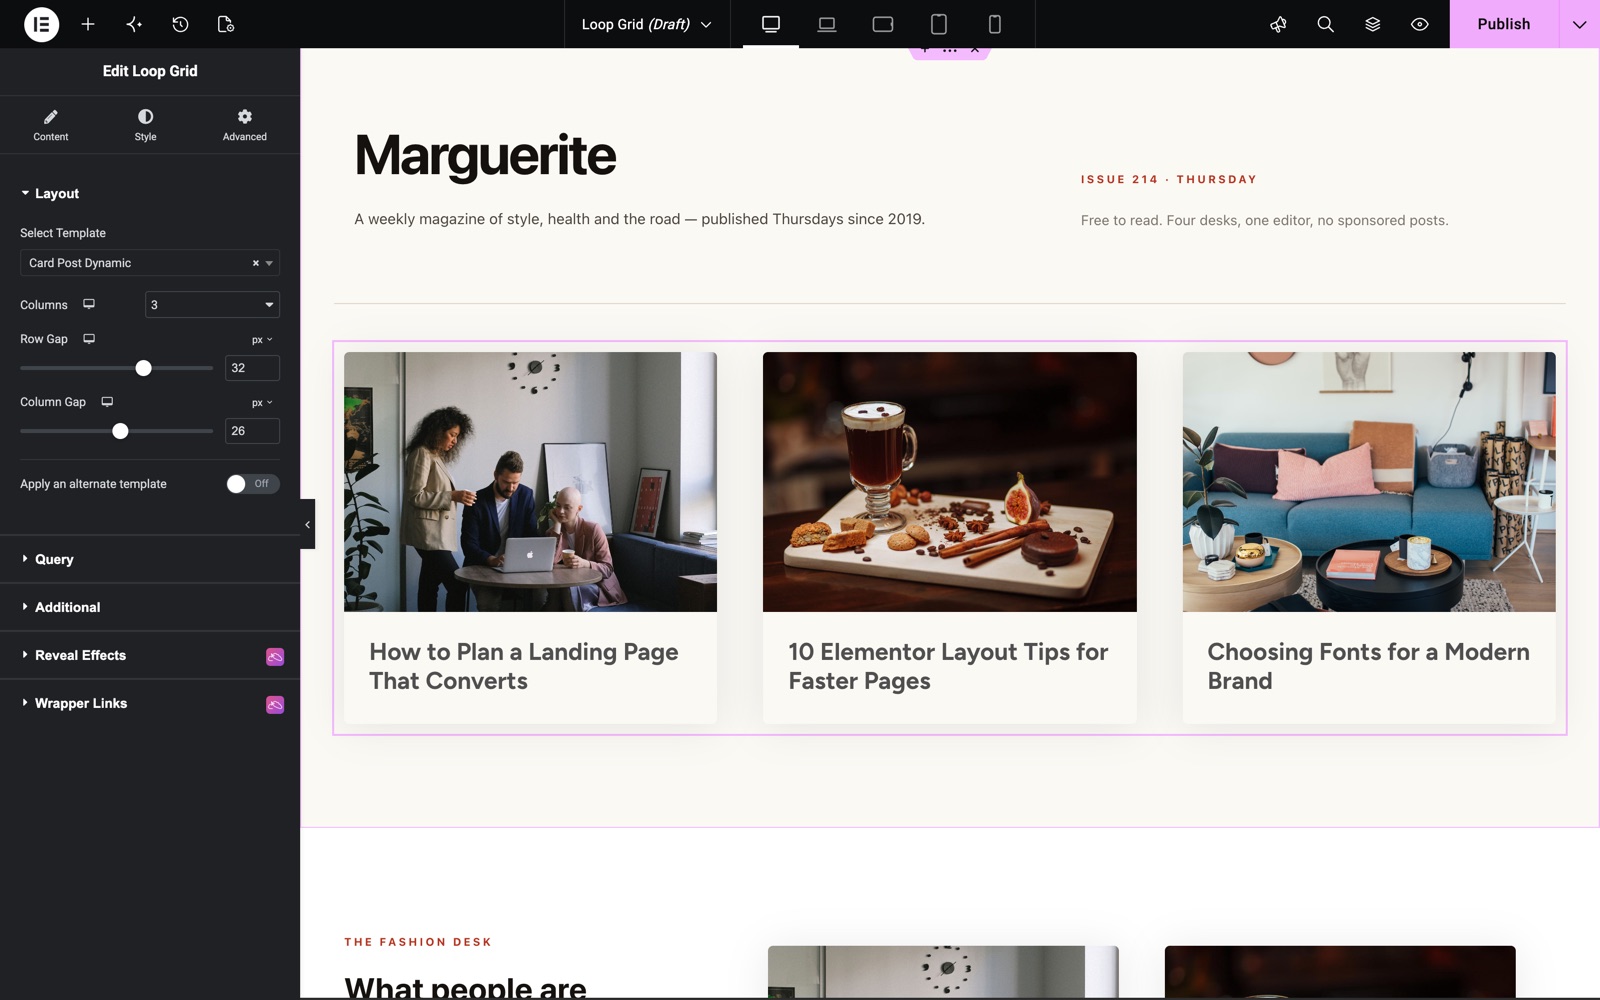Open the structure layers icon
Screen dimensions: 1600x1000
(1372, 24)
